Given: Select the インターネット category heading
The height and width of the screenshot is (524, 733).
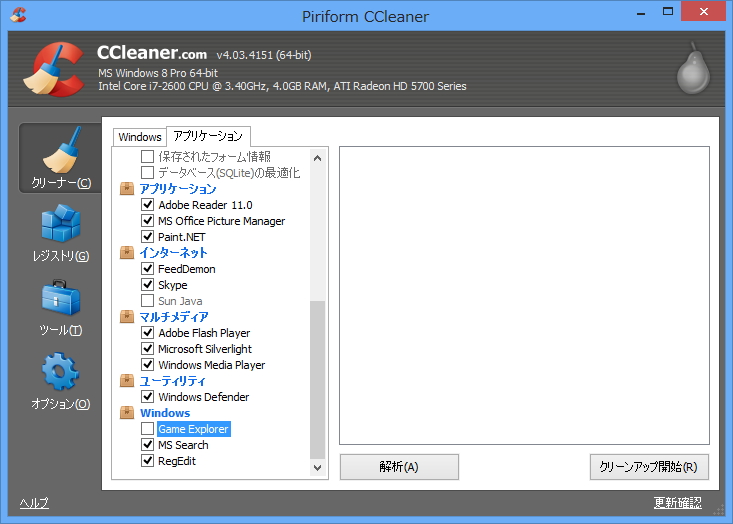Looking at the screenshot, I should click(x=173, y=253).
